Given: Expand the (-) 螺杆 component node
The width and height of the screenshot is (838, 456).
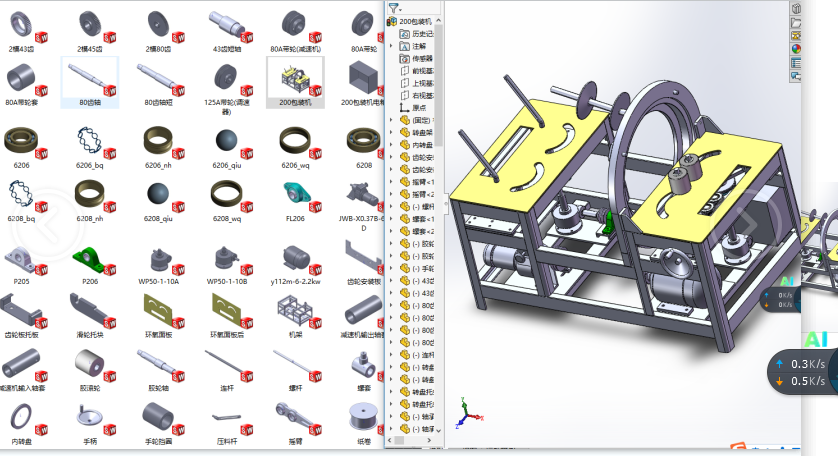Looking at the screenshot, I should (391, 206).
